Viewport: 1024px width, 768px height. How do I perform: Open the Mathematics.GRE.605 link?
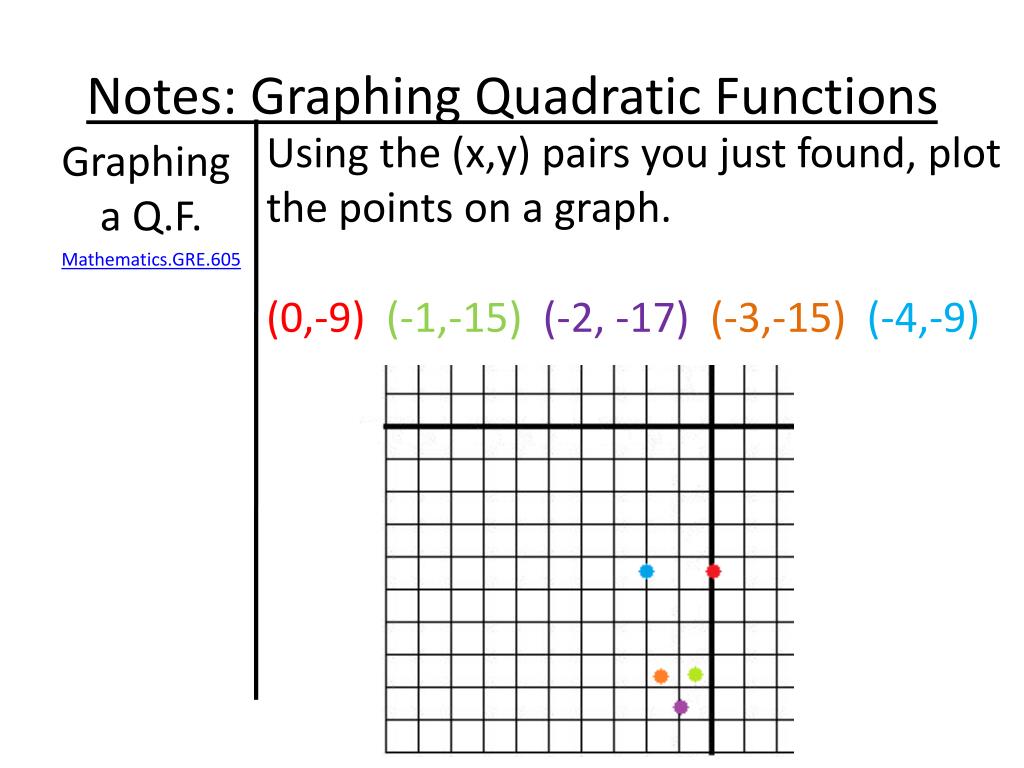[151, 261]
